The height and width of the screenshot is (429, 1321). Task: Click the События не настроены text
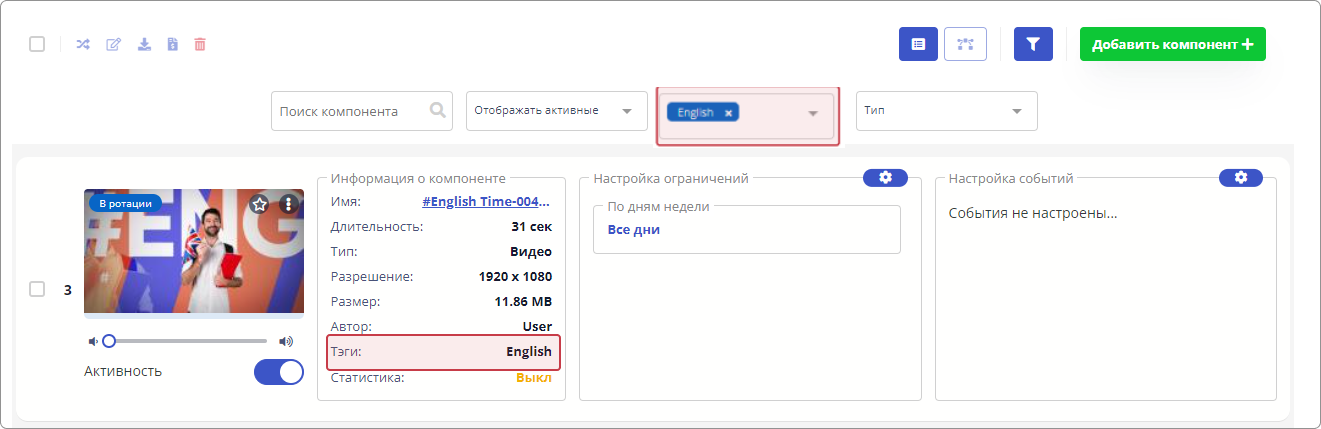[1033, 213]
